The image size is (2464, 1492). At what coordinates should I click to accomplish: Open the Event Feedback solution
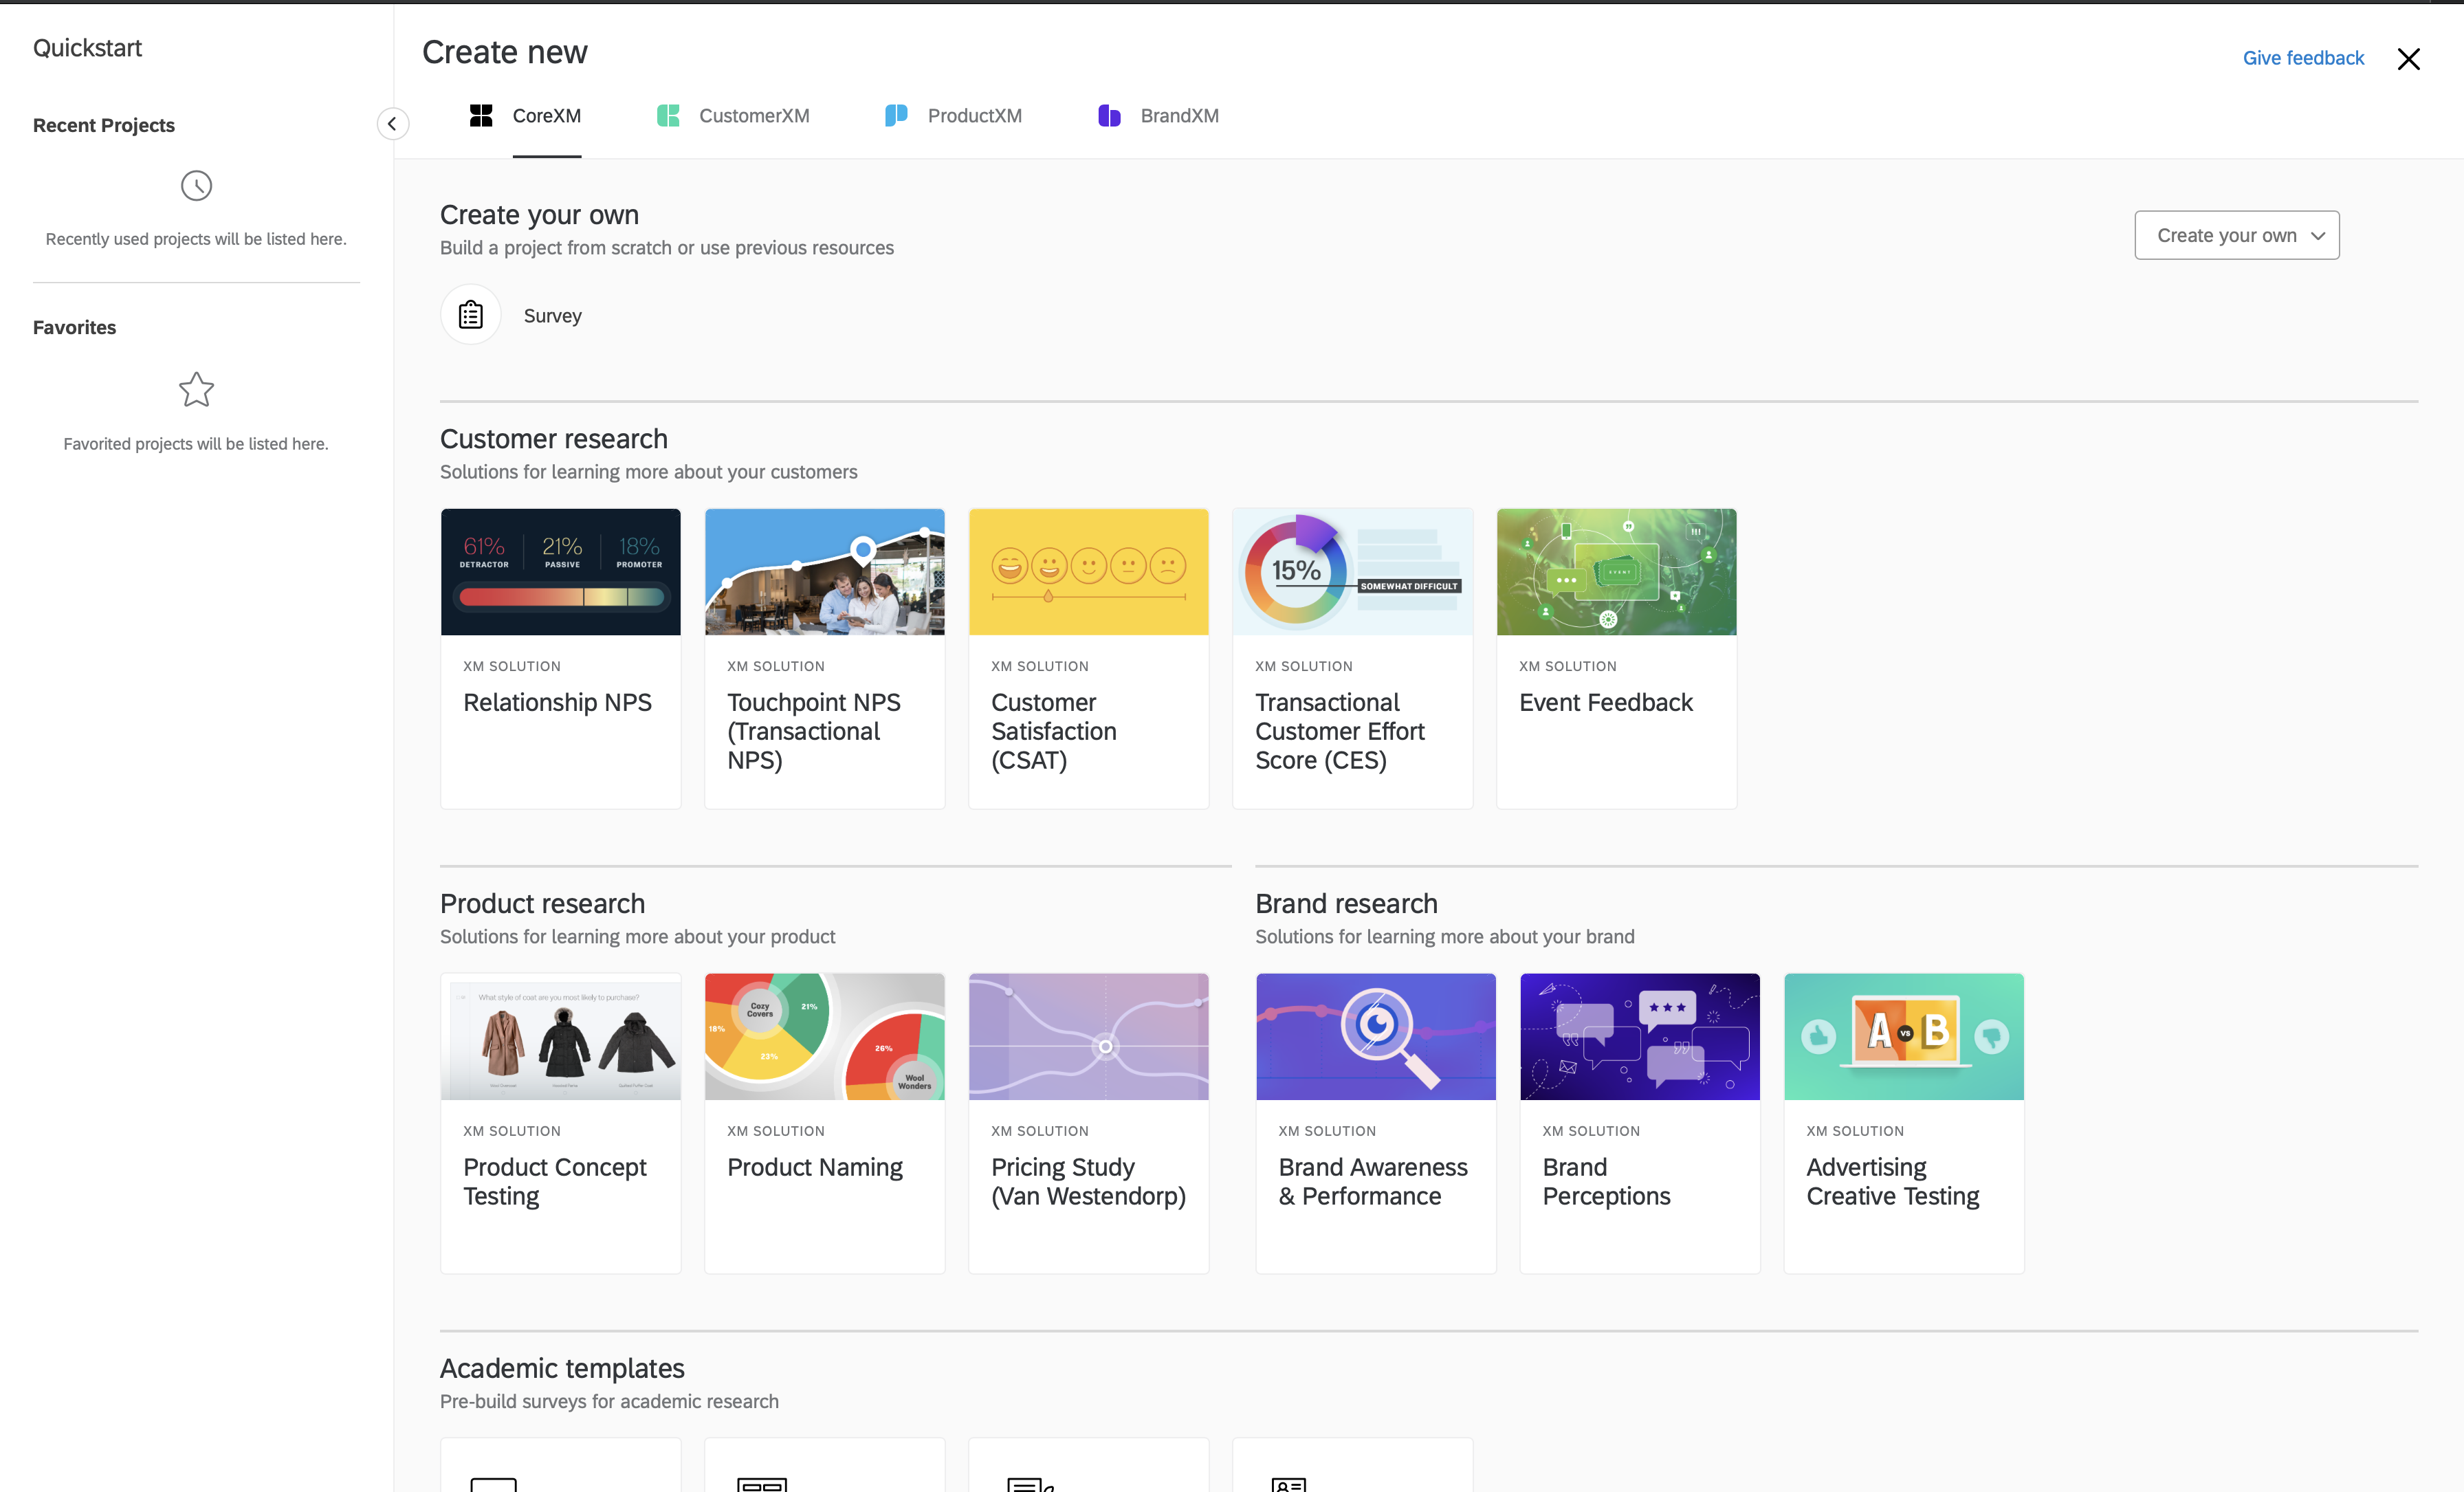(x=1616, y=660)
